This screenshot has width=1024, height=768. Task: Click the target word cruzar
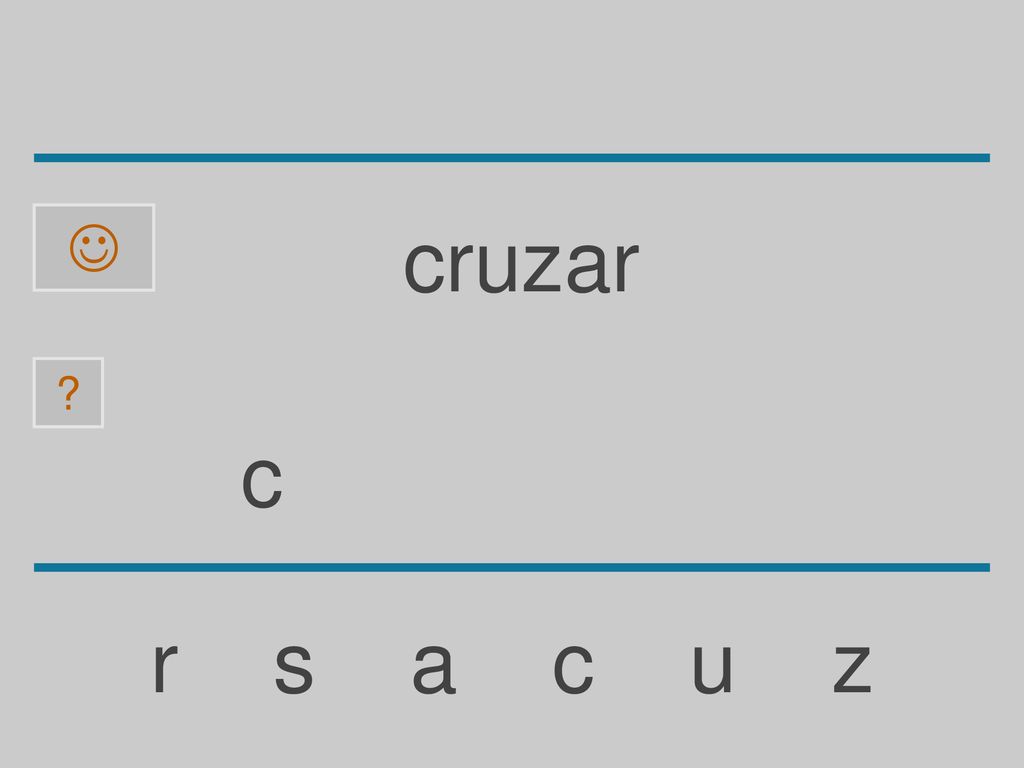(520, 266)
